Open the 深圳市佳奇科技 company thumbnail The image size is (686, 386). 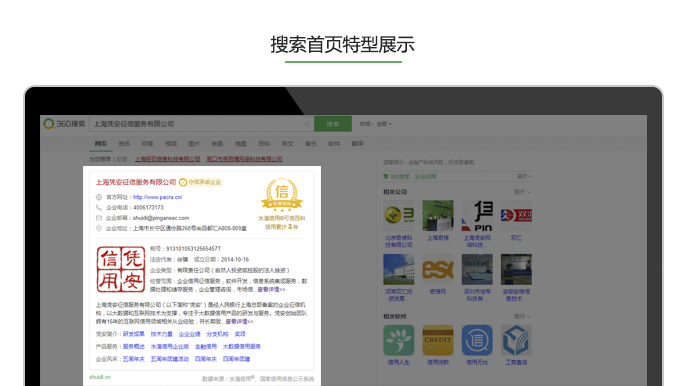tap(477, 269)
